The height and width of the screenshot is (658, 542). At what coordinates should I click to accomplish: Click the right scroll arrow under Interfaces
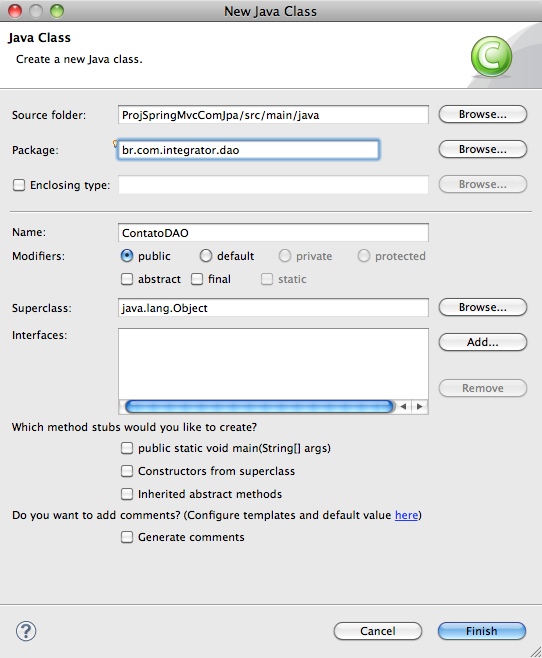click(420, 406)
